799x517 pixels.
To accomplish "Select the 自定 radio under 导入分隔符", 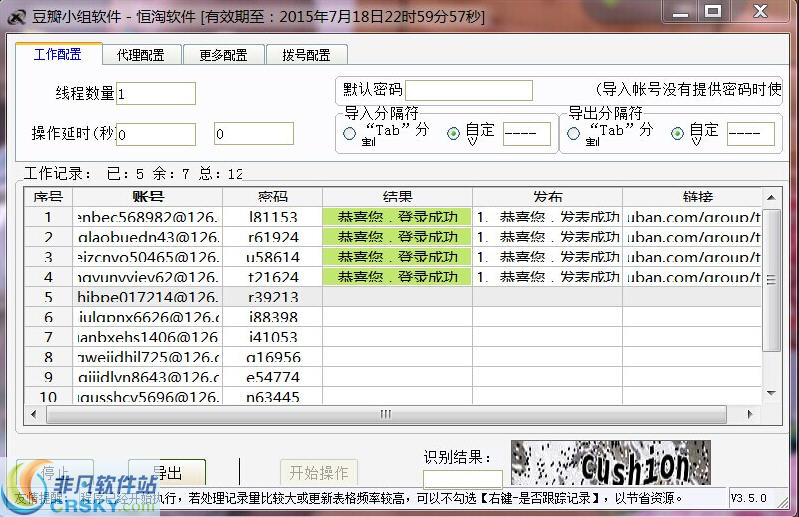I will click(x=453, y=134).
